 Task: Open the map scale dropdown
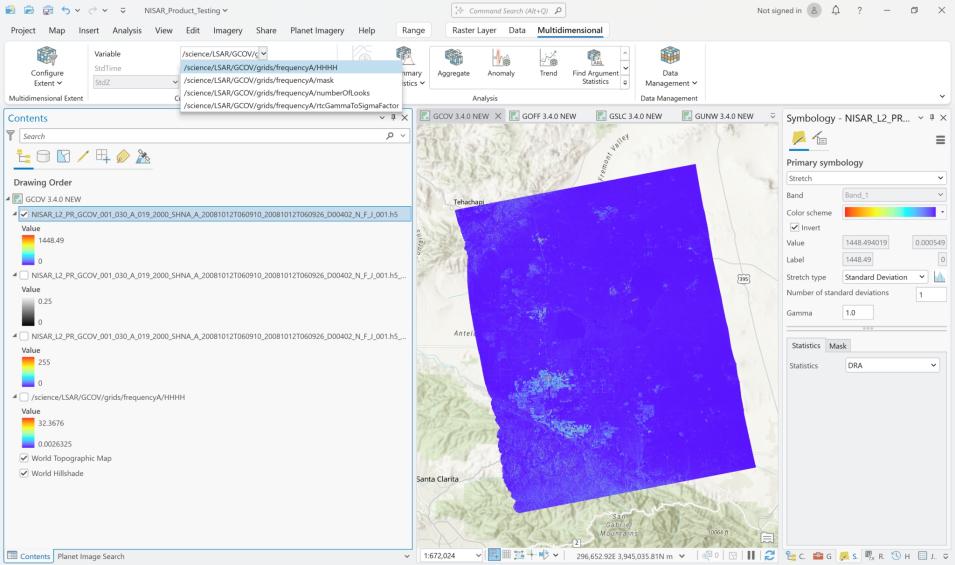tap(477, 555)
